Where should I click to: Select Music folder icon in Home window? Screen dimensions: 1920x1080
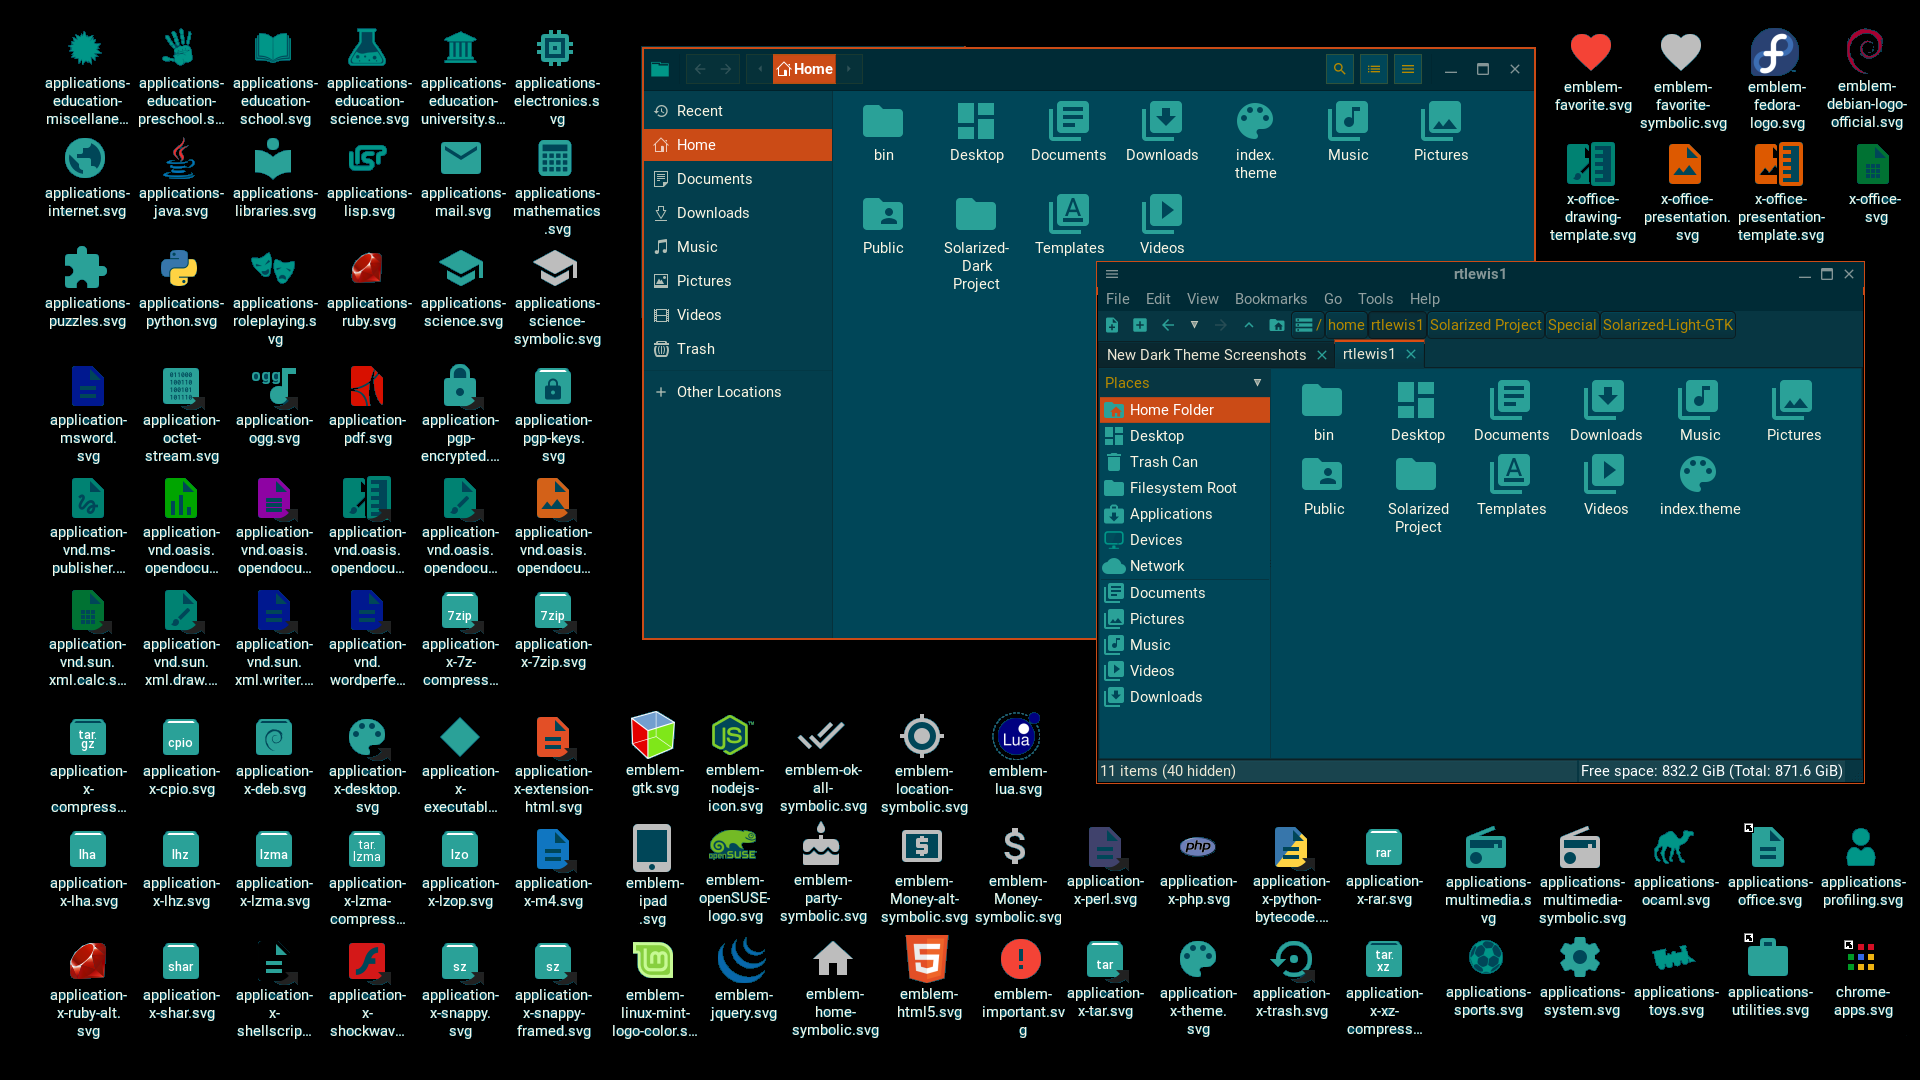[1347, 132]
